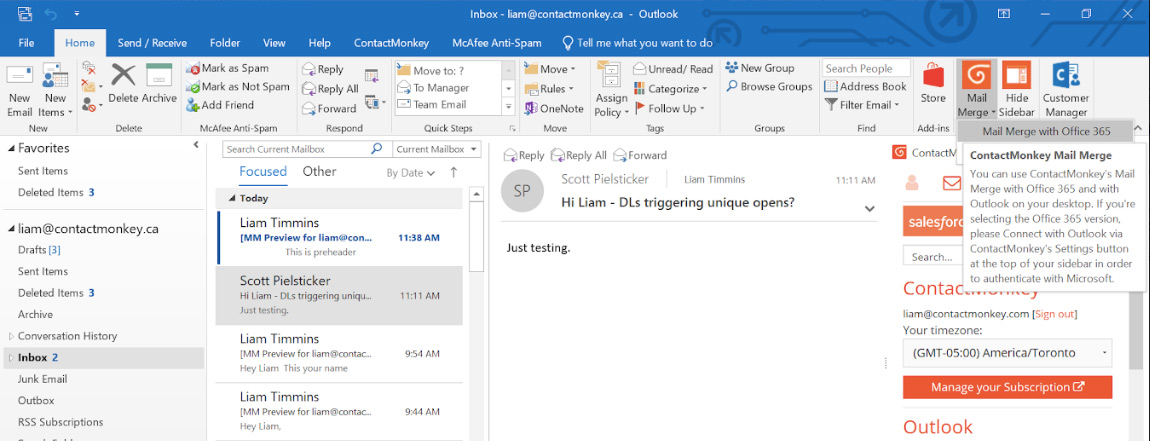Screen dimensions: 1150x441
Task: Open Customer Manager
Action: [1066, 90]
